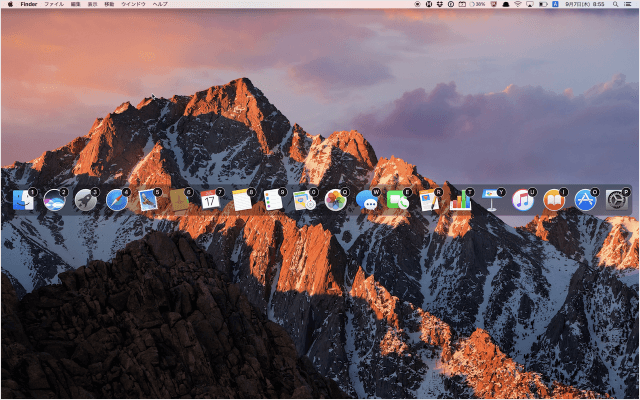Open Launchpad rocket icon
Screen dimensions: 640x400
pyautogui.click(x=85, y=200)
